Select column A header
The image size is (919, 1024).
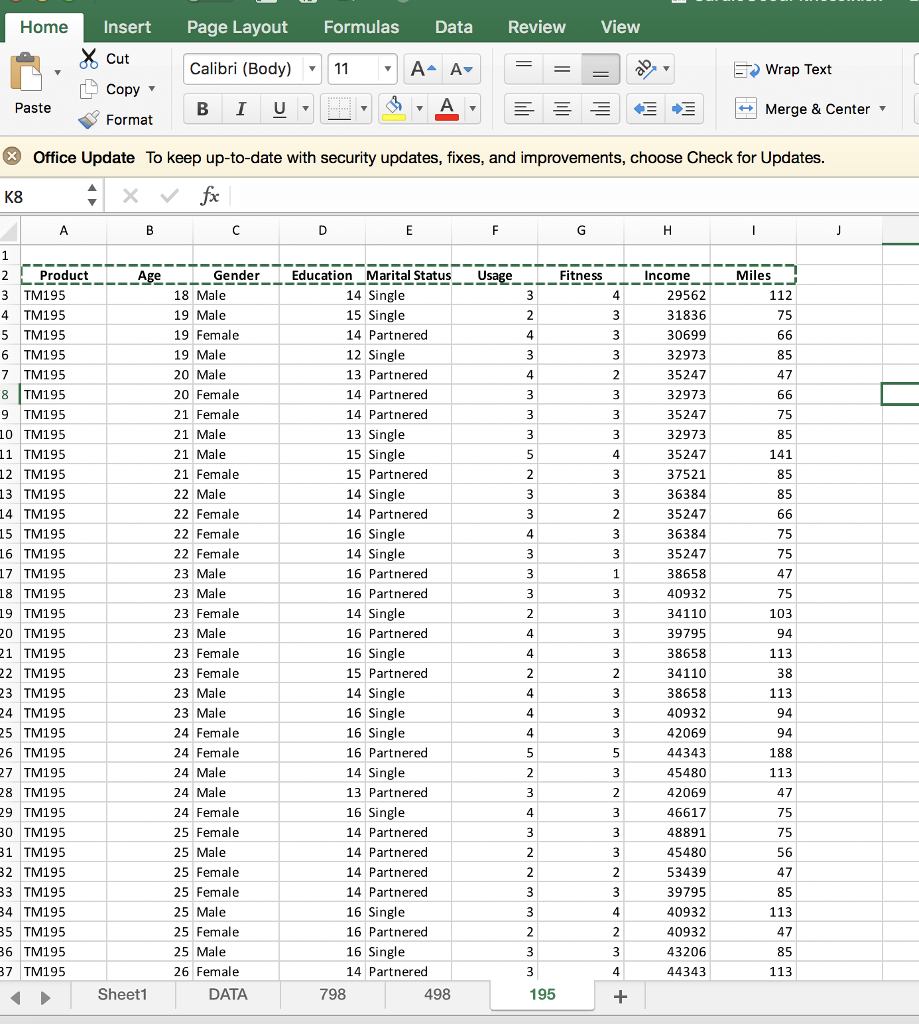(x=63, y=231)
